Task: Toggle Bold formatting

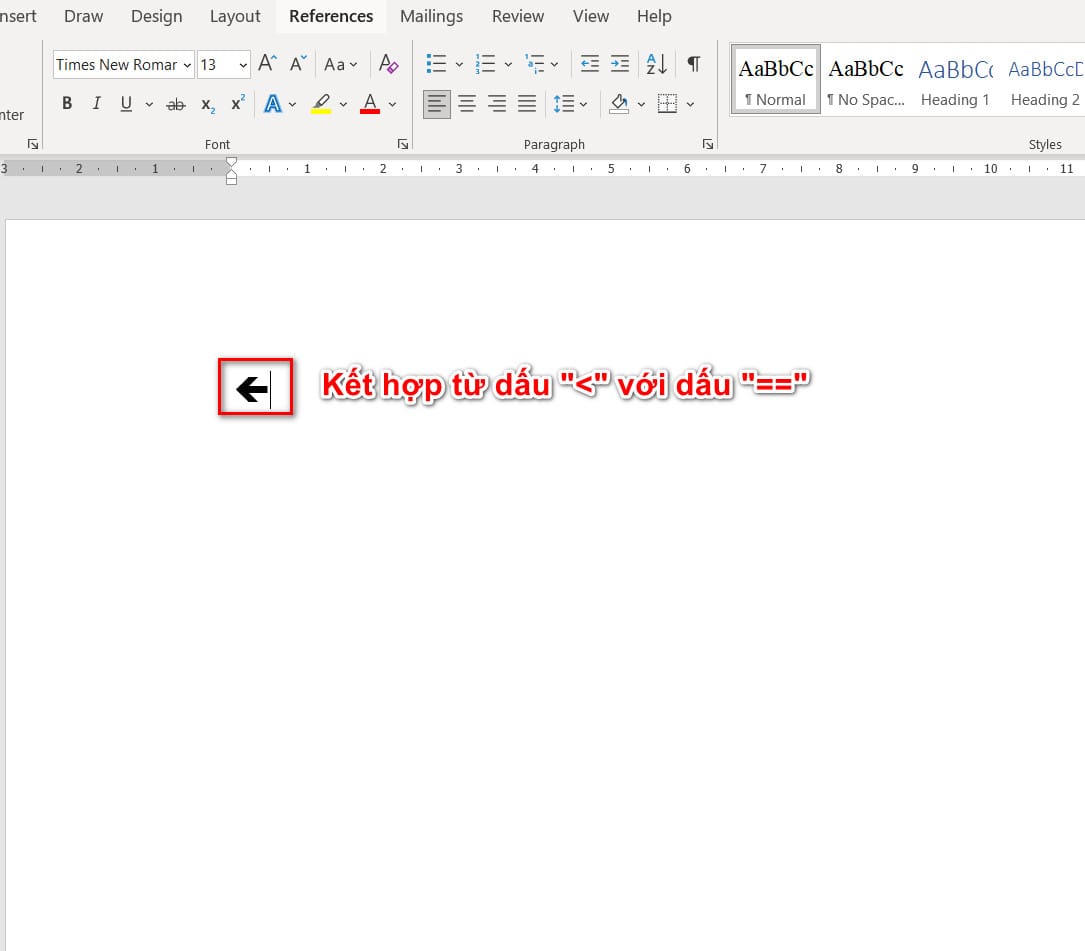Action: pos(67,104)
